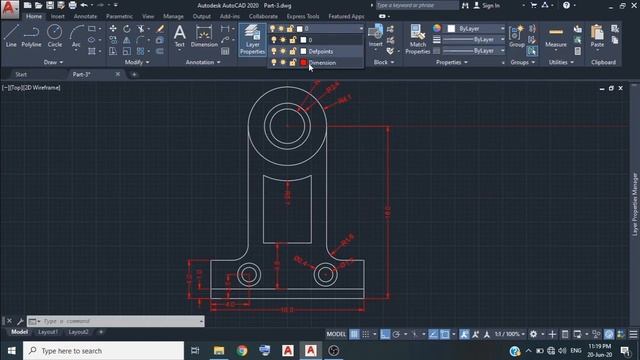Click the Match Properties tool
Screen dimensions: 640x360
418,39
